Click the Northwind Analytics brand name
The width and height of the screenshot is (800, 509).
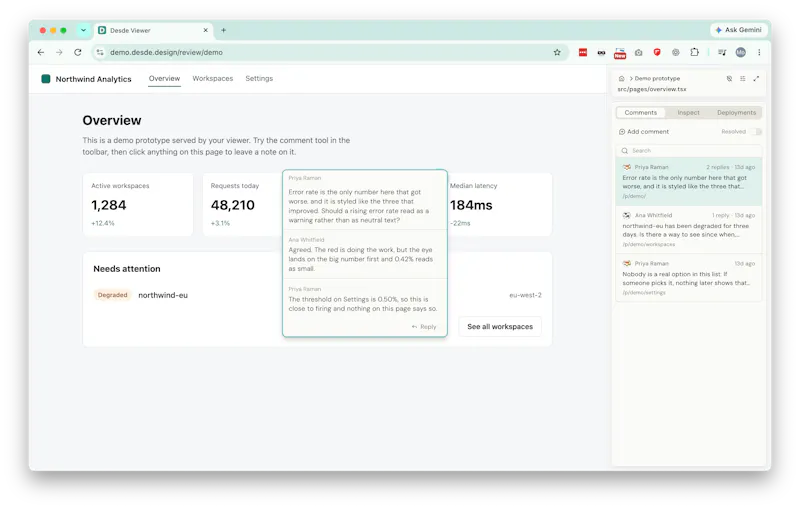93,79
